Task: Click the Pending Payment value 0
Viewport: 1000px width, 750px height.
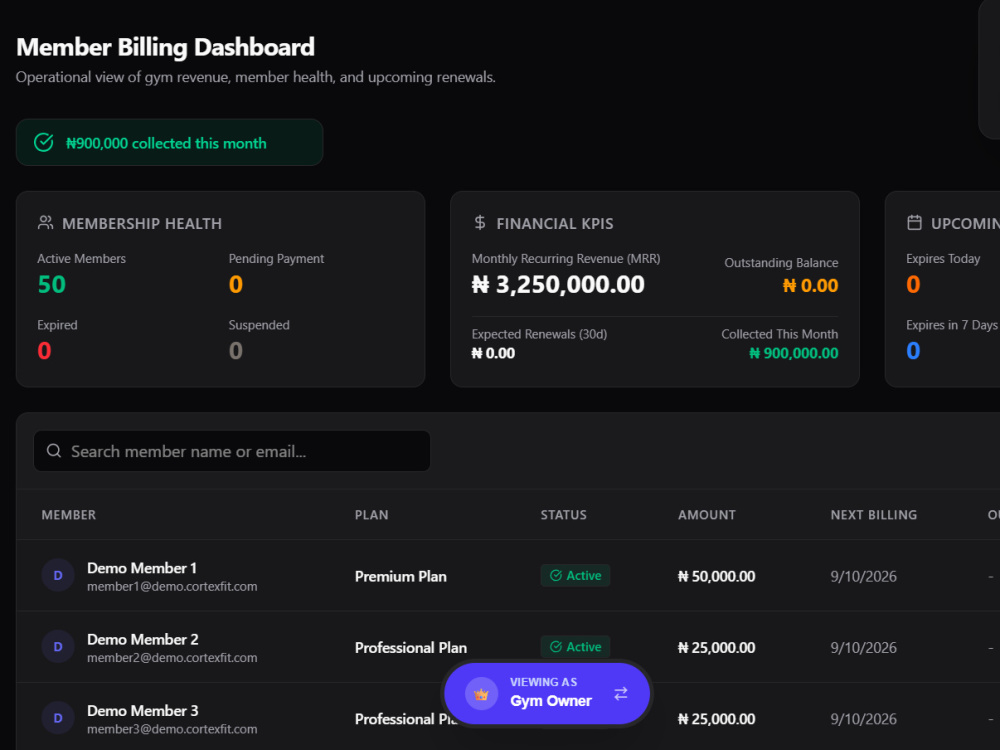Action: pyautogui.click(x=236, y=284)
